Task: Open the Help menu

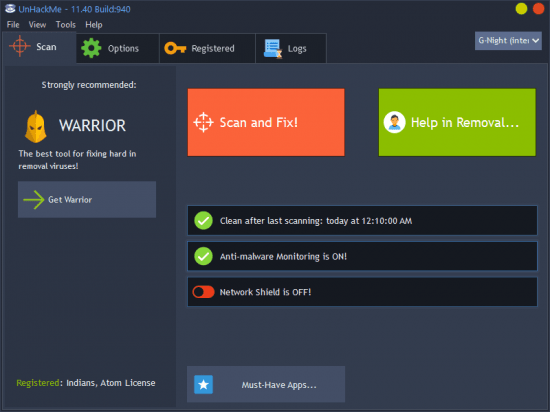Action: coord(94,25)
